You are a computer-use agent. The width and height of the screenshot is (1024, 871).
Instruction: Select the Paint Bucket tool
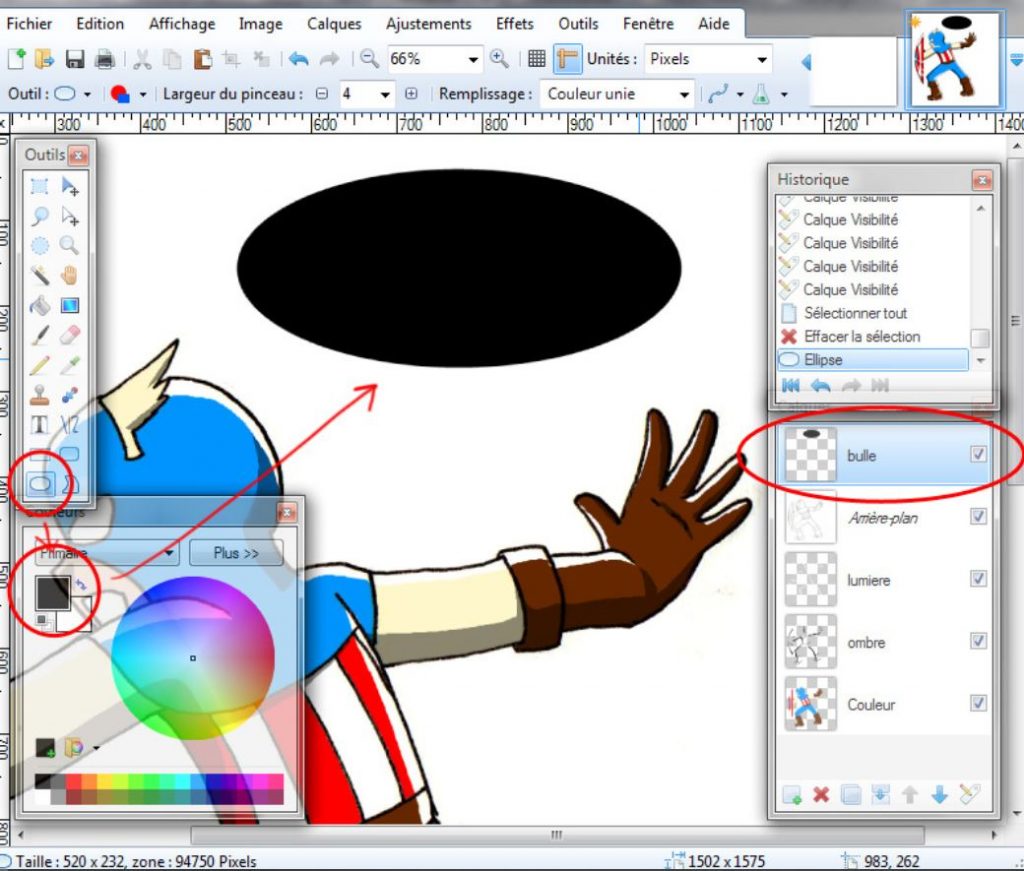pos(41,303)
